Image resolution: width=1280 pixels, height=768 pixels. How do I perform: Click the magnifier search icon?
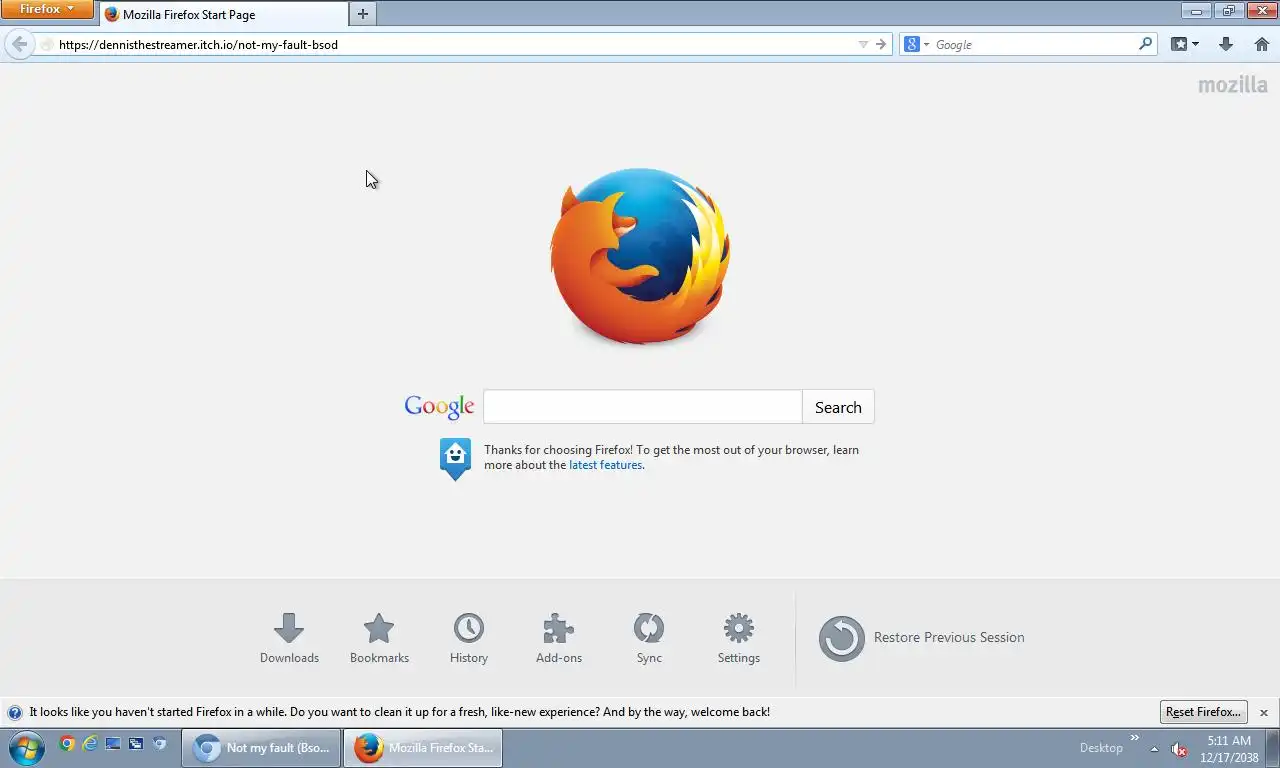tap(1146, 44)
